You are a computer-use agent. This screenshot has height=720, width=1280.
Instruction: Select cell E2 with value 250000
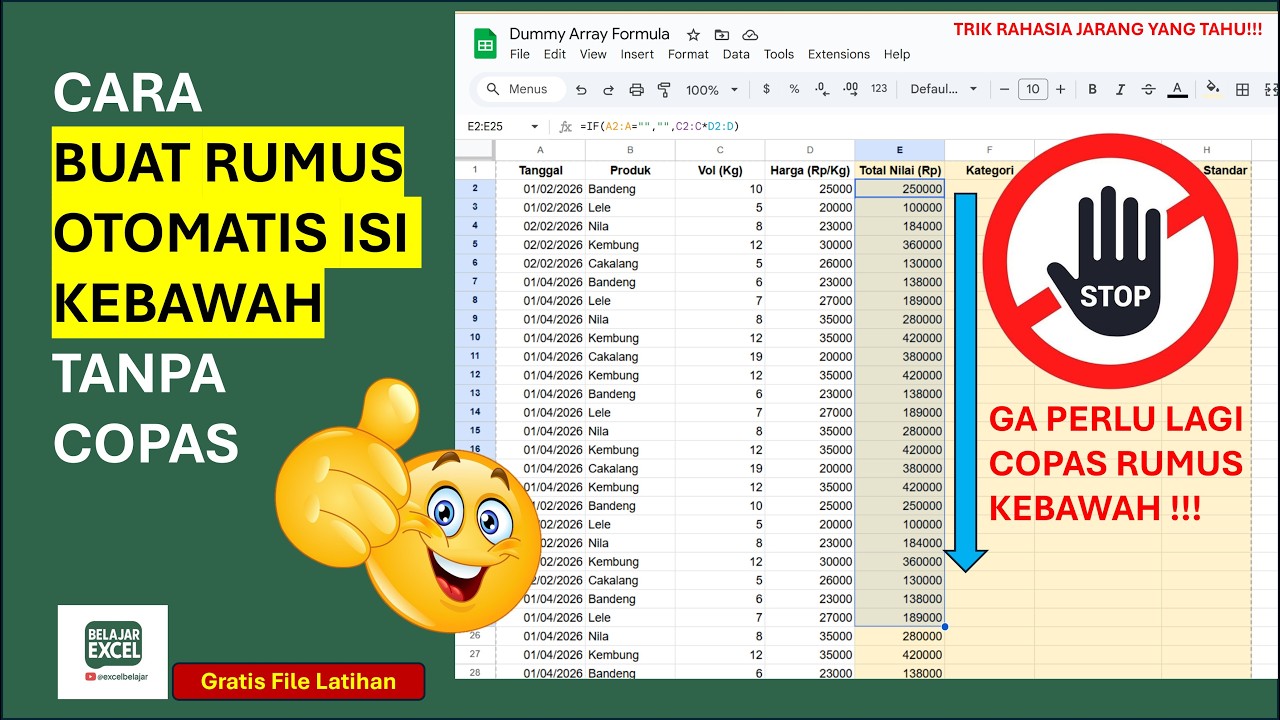(x=900, y=189)
